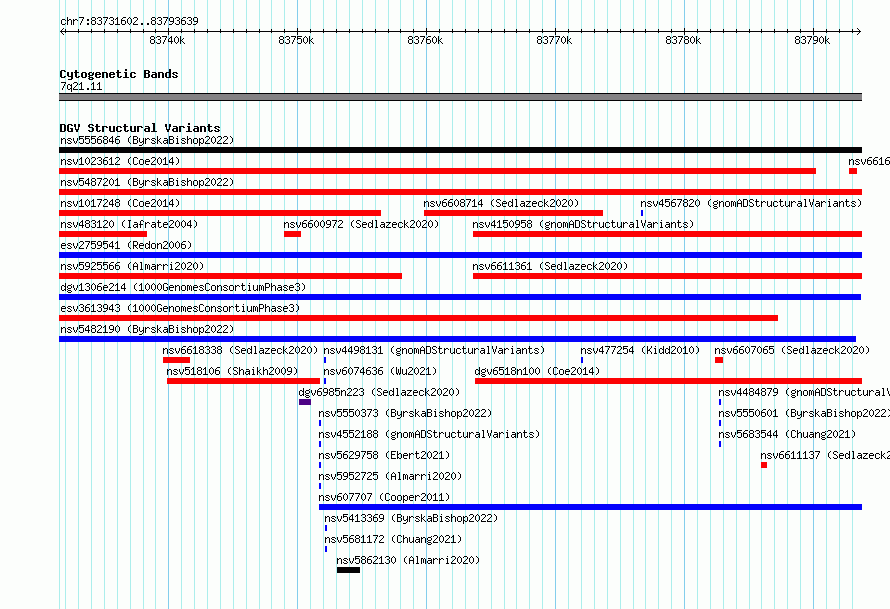Open nsv4567820 gnomAD variant label

[751, 203]
